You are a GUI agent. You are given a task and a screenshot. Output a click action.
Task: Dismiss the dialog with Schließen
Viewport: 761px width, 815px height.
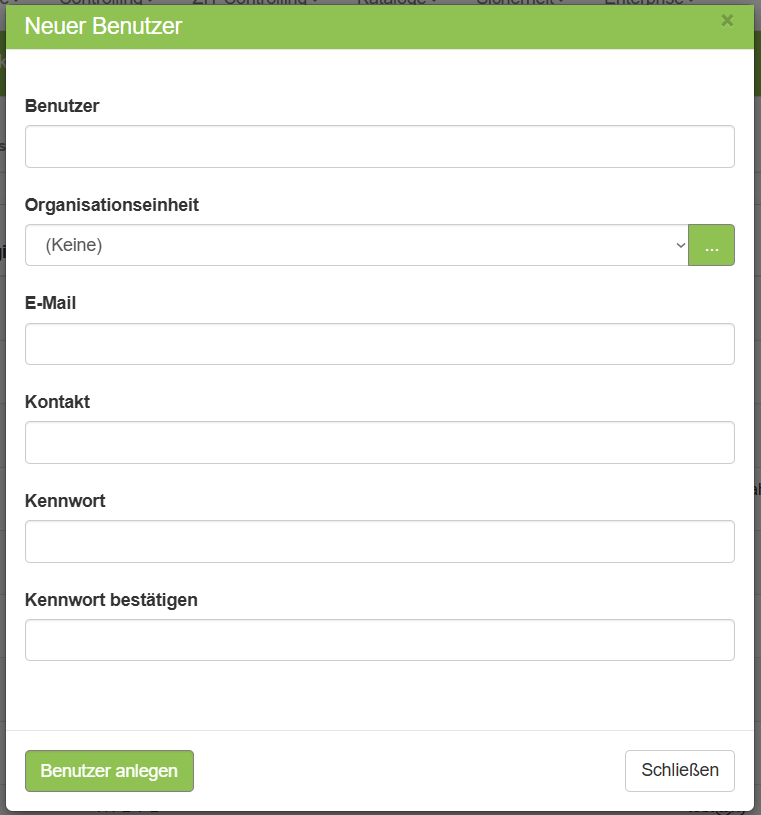coord(679,771)
